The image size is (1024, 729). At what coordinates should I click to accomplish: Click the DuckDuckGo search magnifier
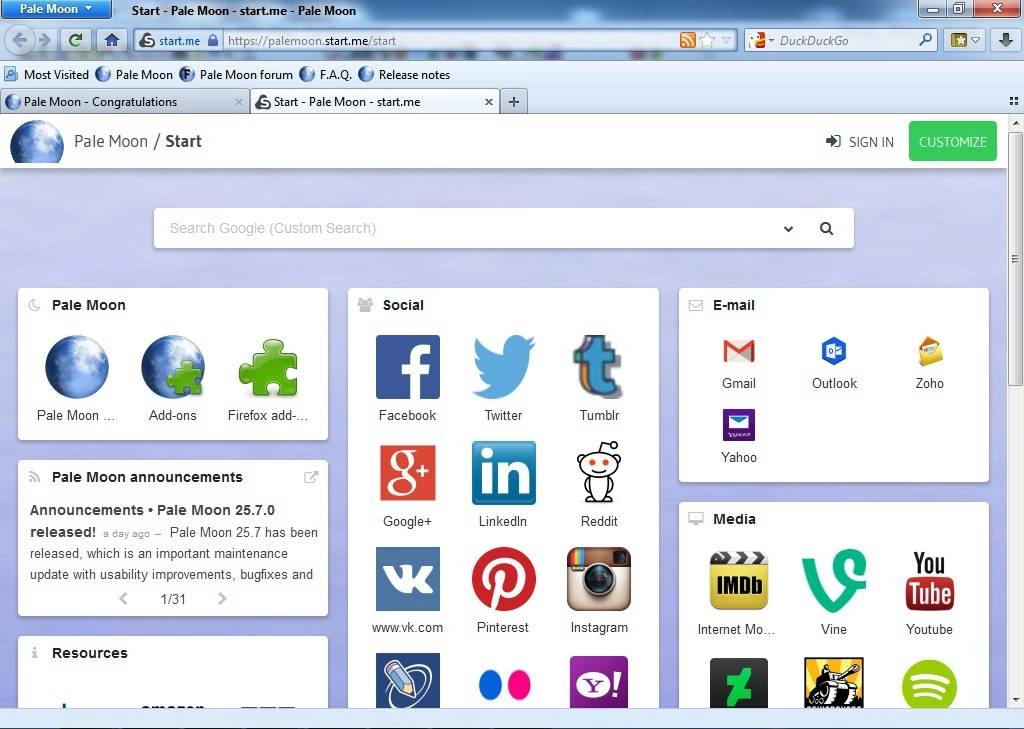(925, 40)
